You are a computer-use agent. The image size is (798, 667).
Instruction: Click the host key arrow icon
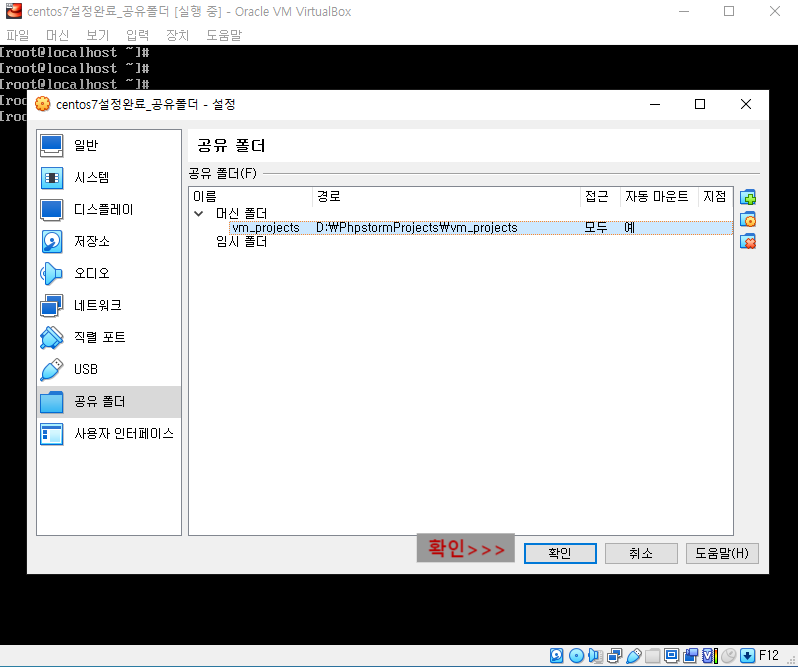tap(748, 655)
